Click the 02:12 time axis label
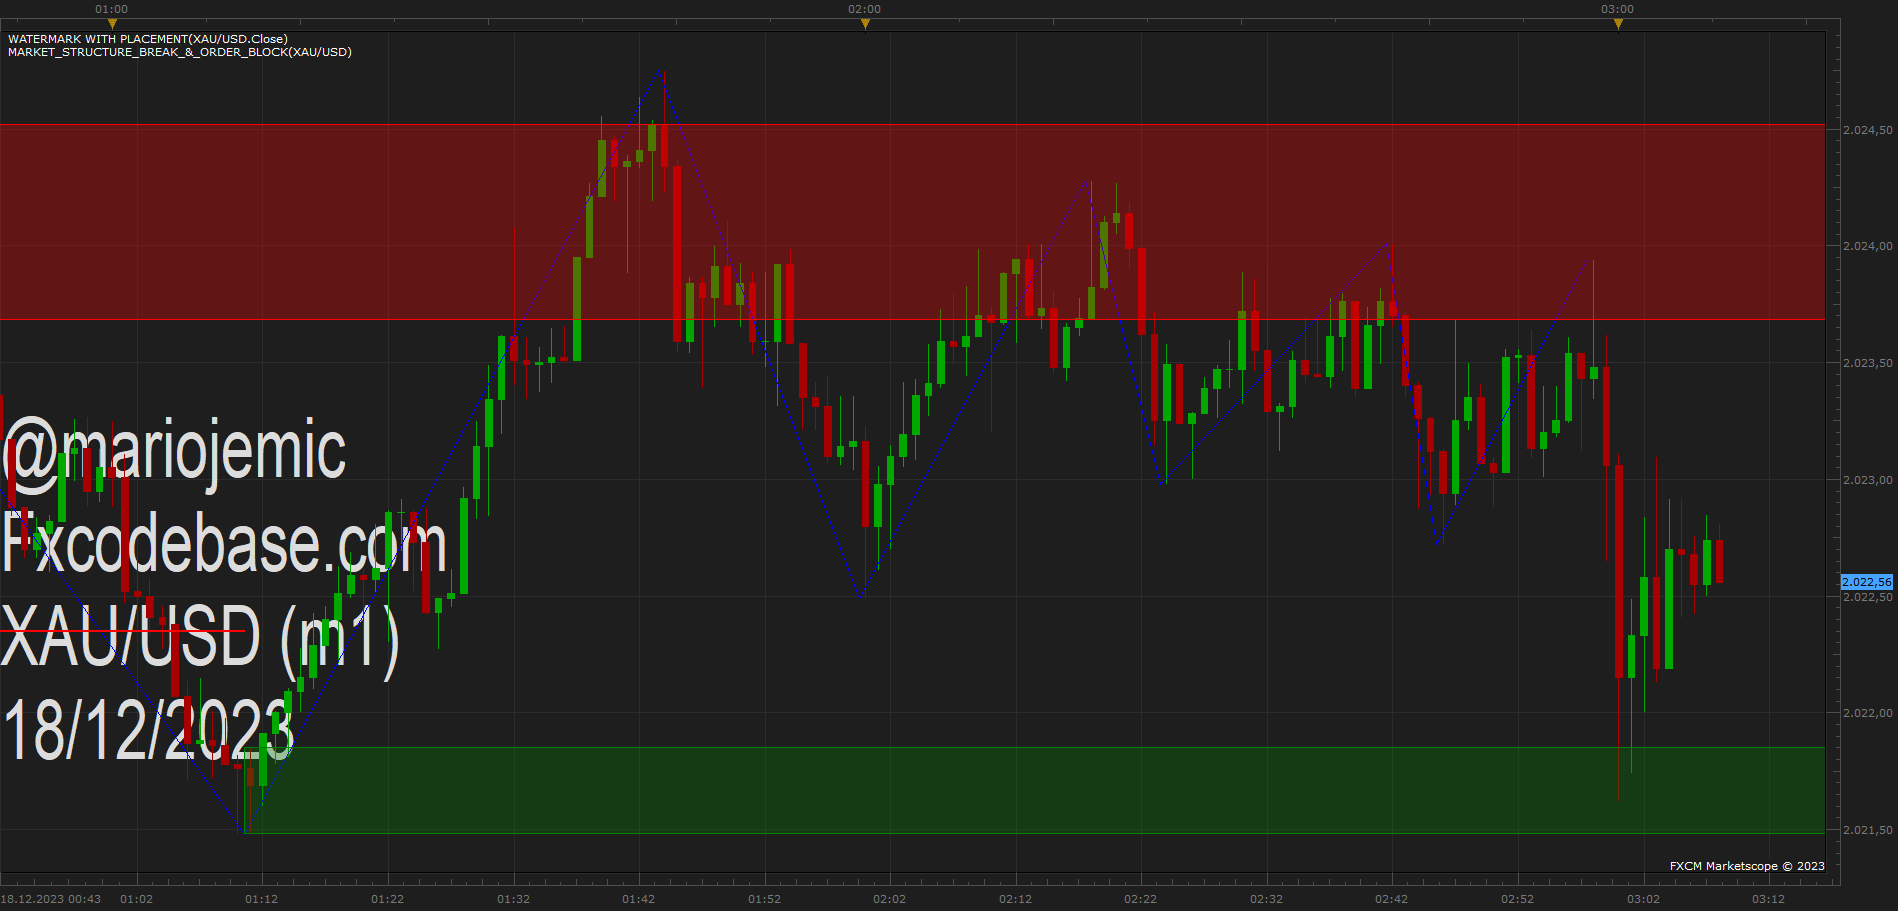 point(1016,899)
